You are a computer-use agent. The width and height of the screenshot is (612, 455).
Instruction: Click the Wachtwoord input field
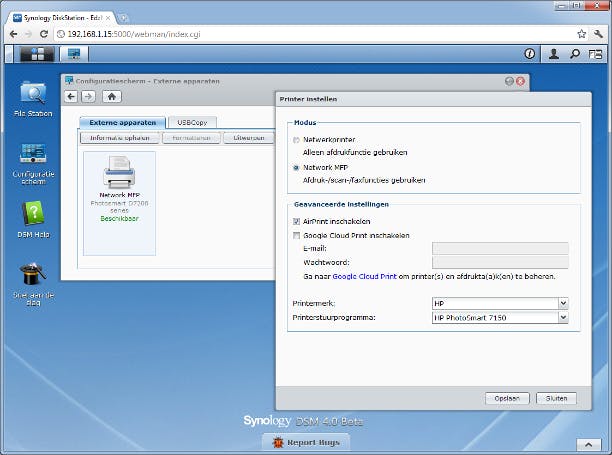click(500, 262)
